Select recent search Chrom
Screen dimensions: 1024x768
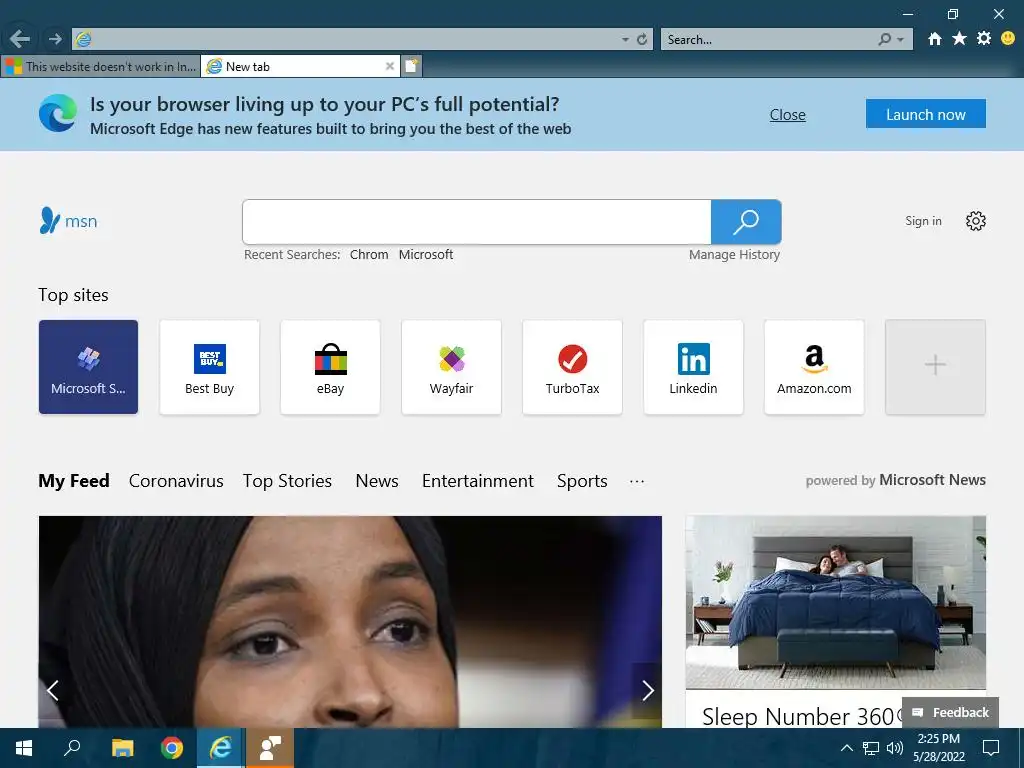click(369, 255)
